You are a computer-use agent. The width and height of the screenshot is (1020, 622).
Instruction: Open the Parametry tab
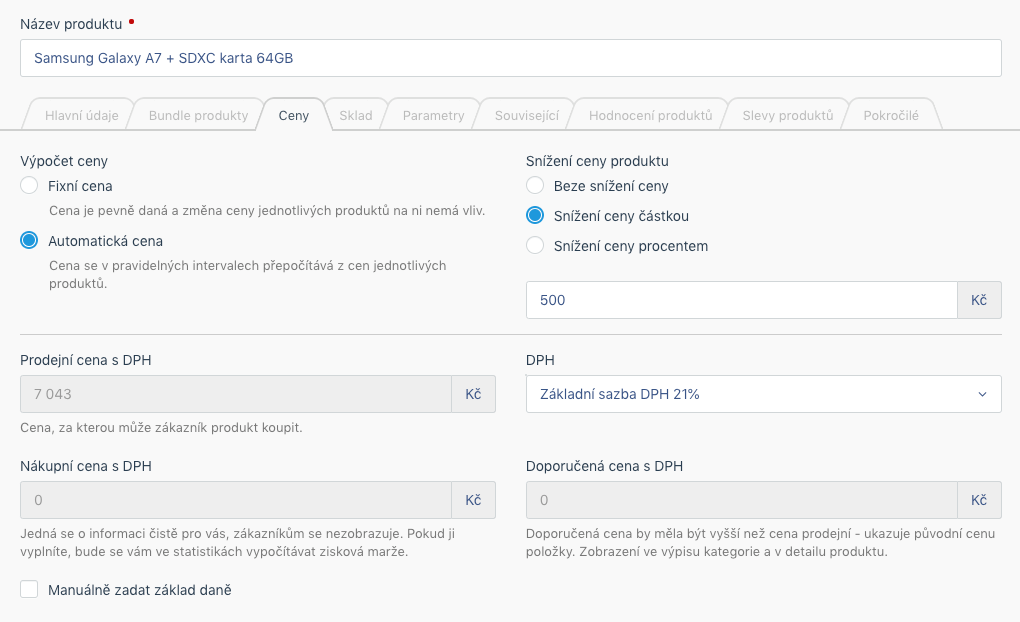(433, 115)
